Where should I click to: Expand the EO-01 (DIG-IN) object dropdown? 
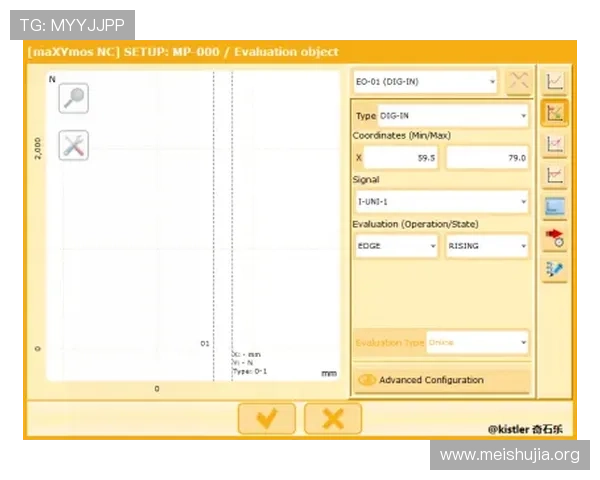426,81
